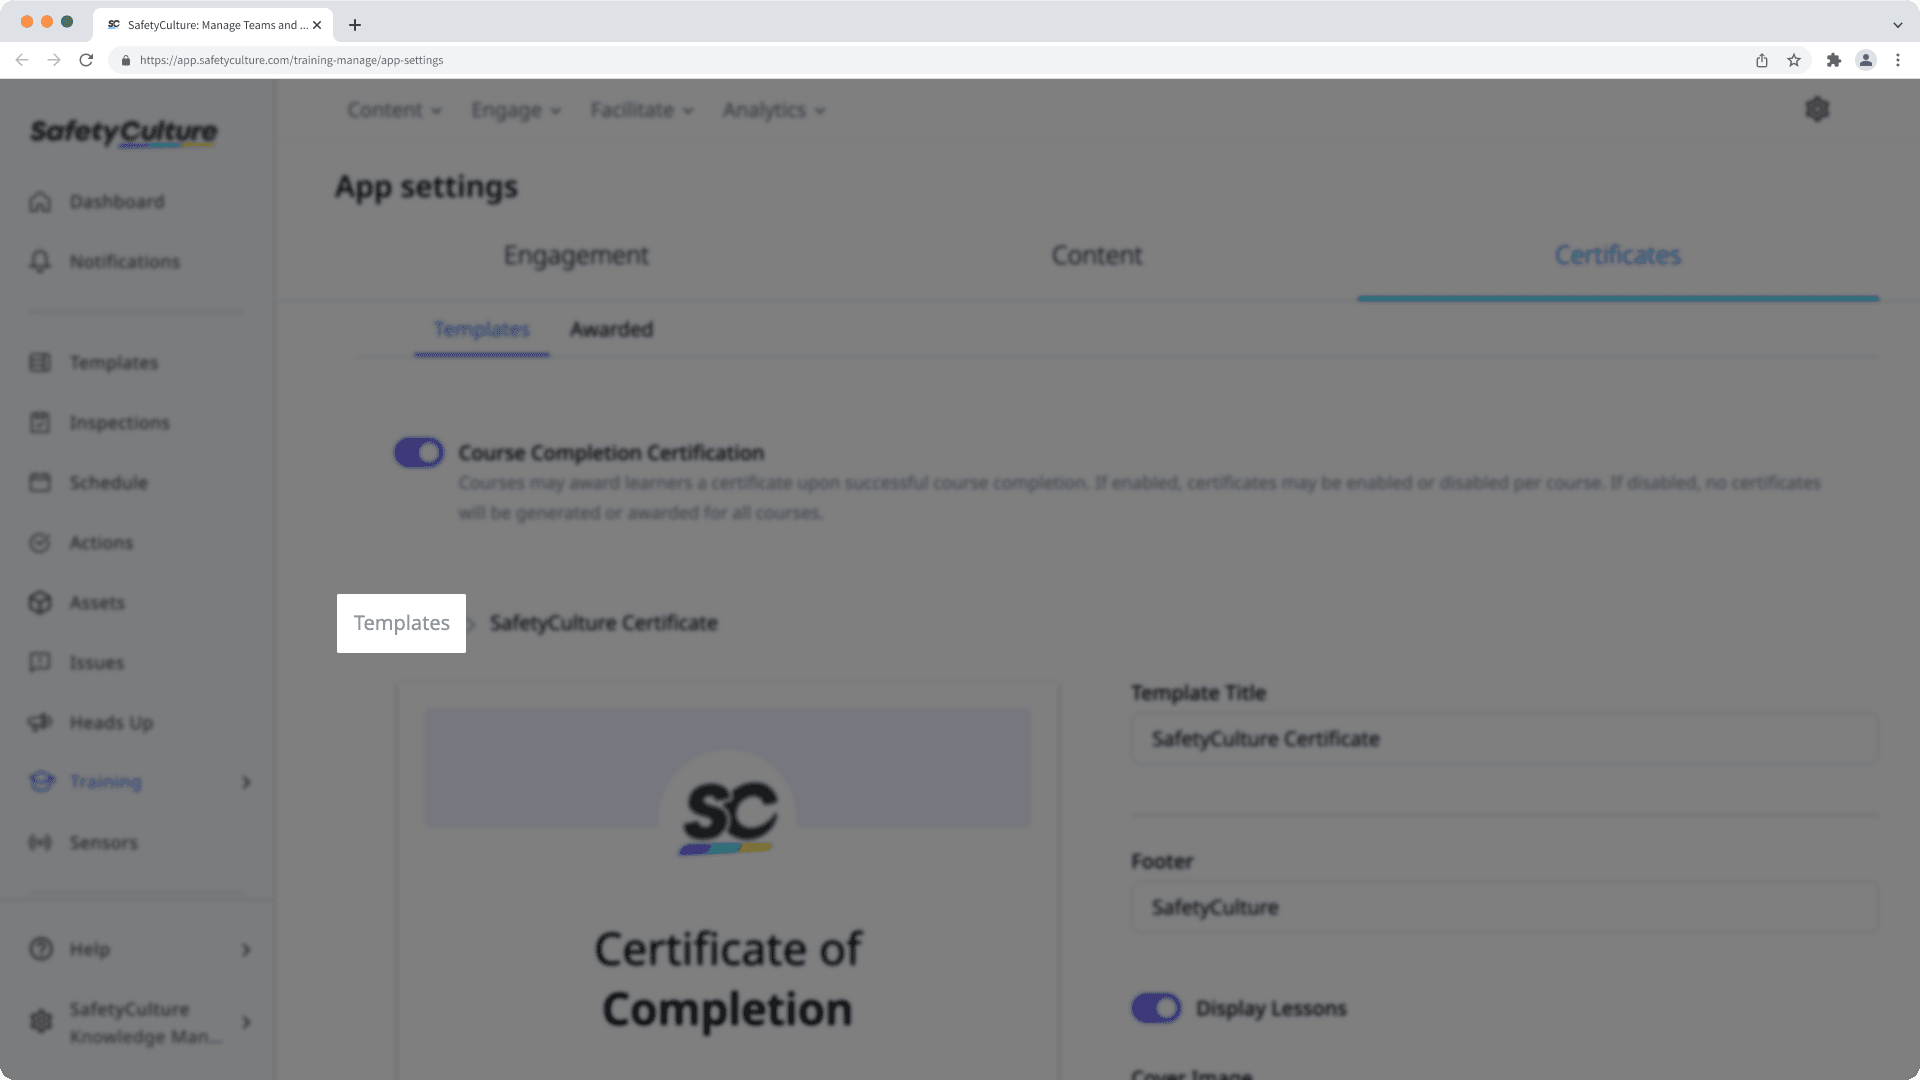This screenshot has height=1080, width=1920.
Task: Click the Template Title input field
Action: pyautogui.click(x=1504, y=739)
